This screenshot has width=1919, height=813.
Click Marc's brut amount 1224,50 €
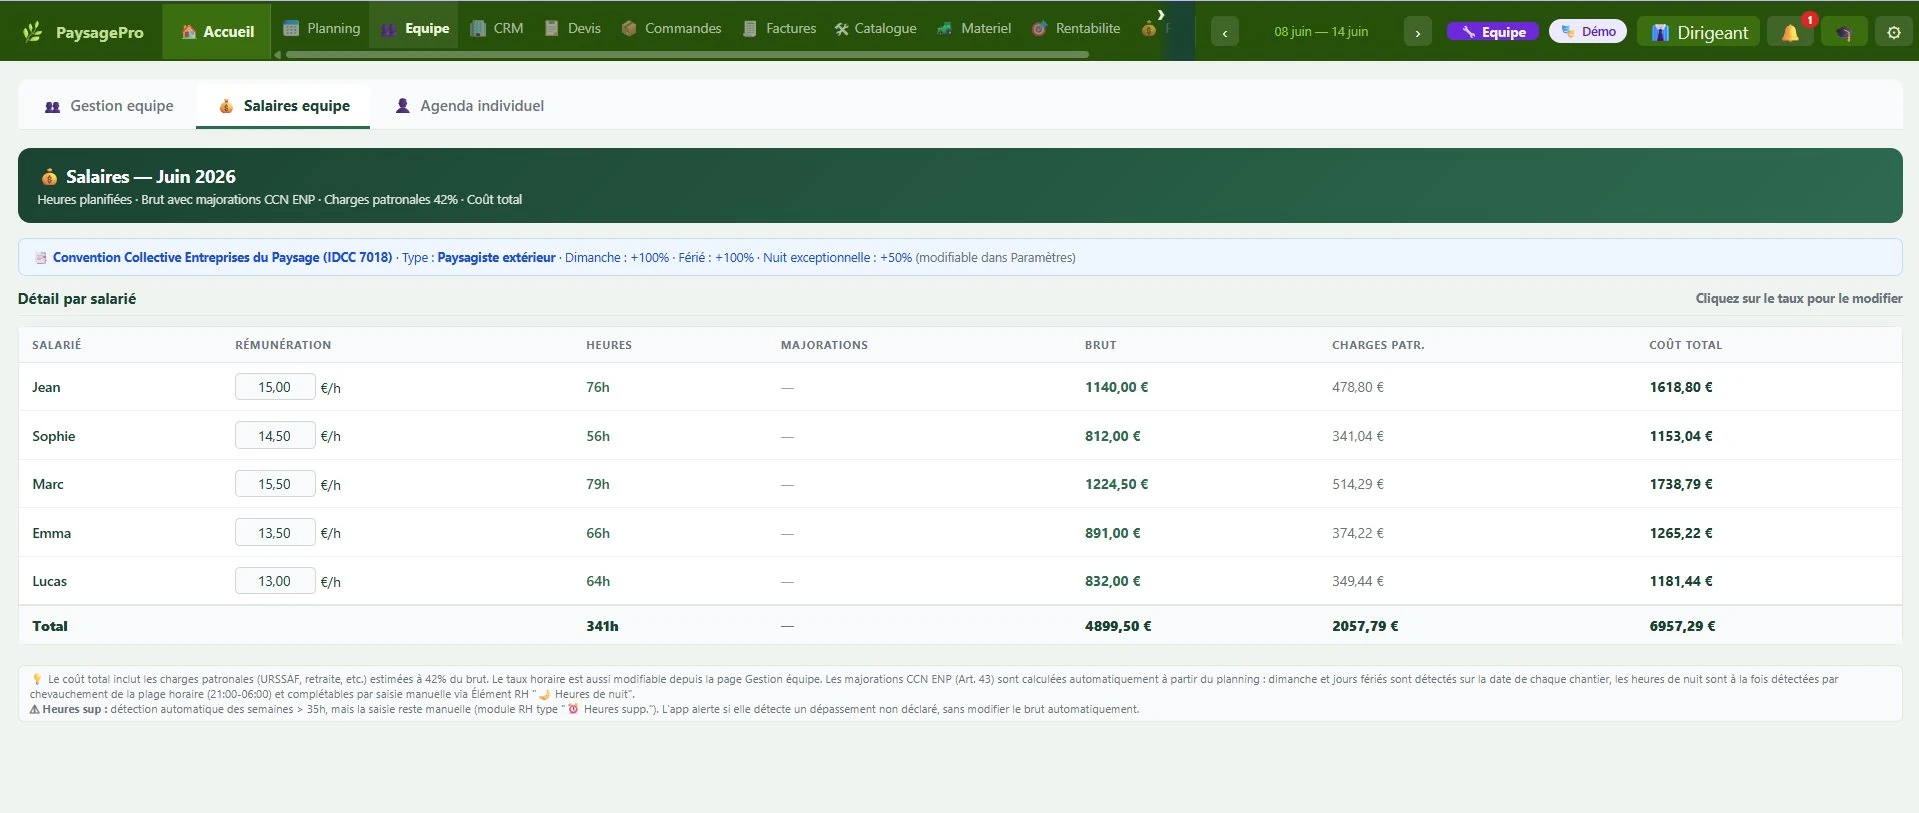(1117, 484)
